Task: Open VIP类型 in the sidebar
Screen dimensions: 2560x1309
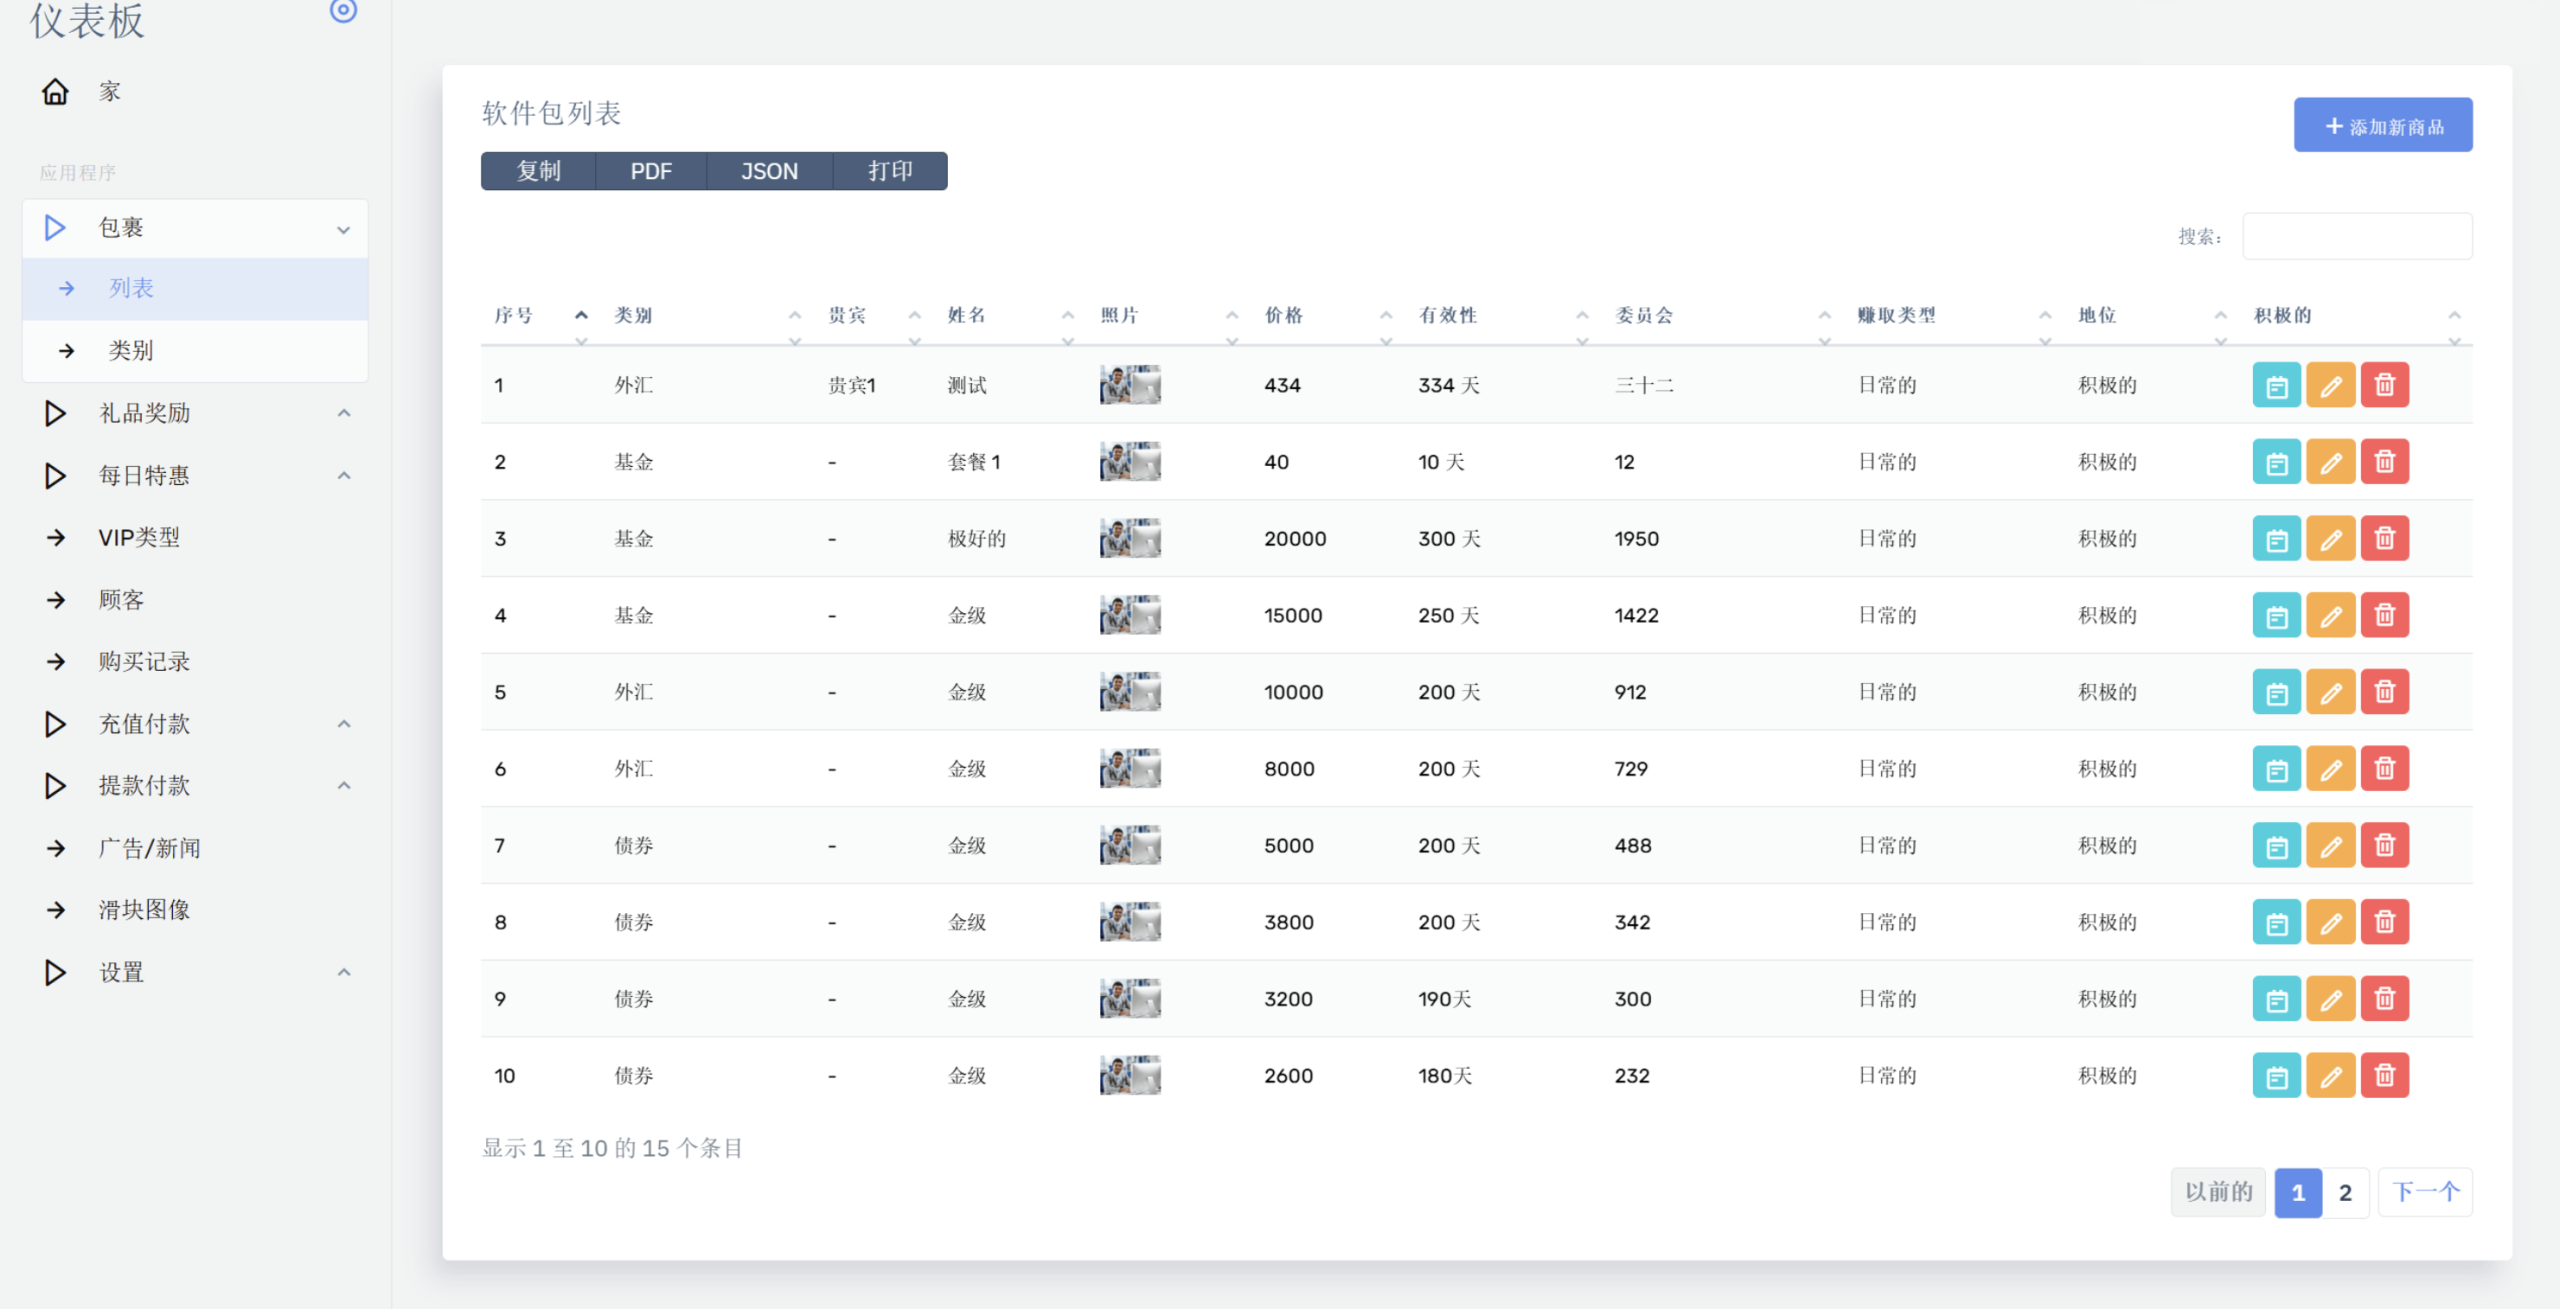Action: [x=139, y=538]
